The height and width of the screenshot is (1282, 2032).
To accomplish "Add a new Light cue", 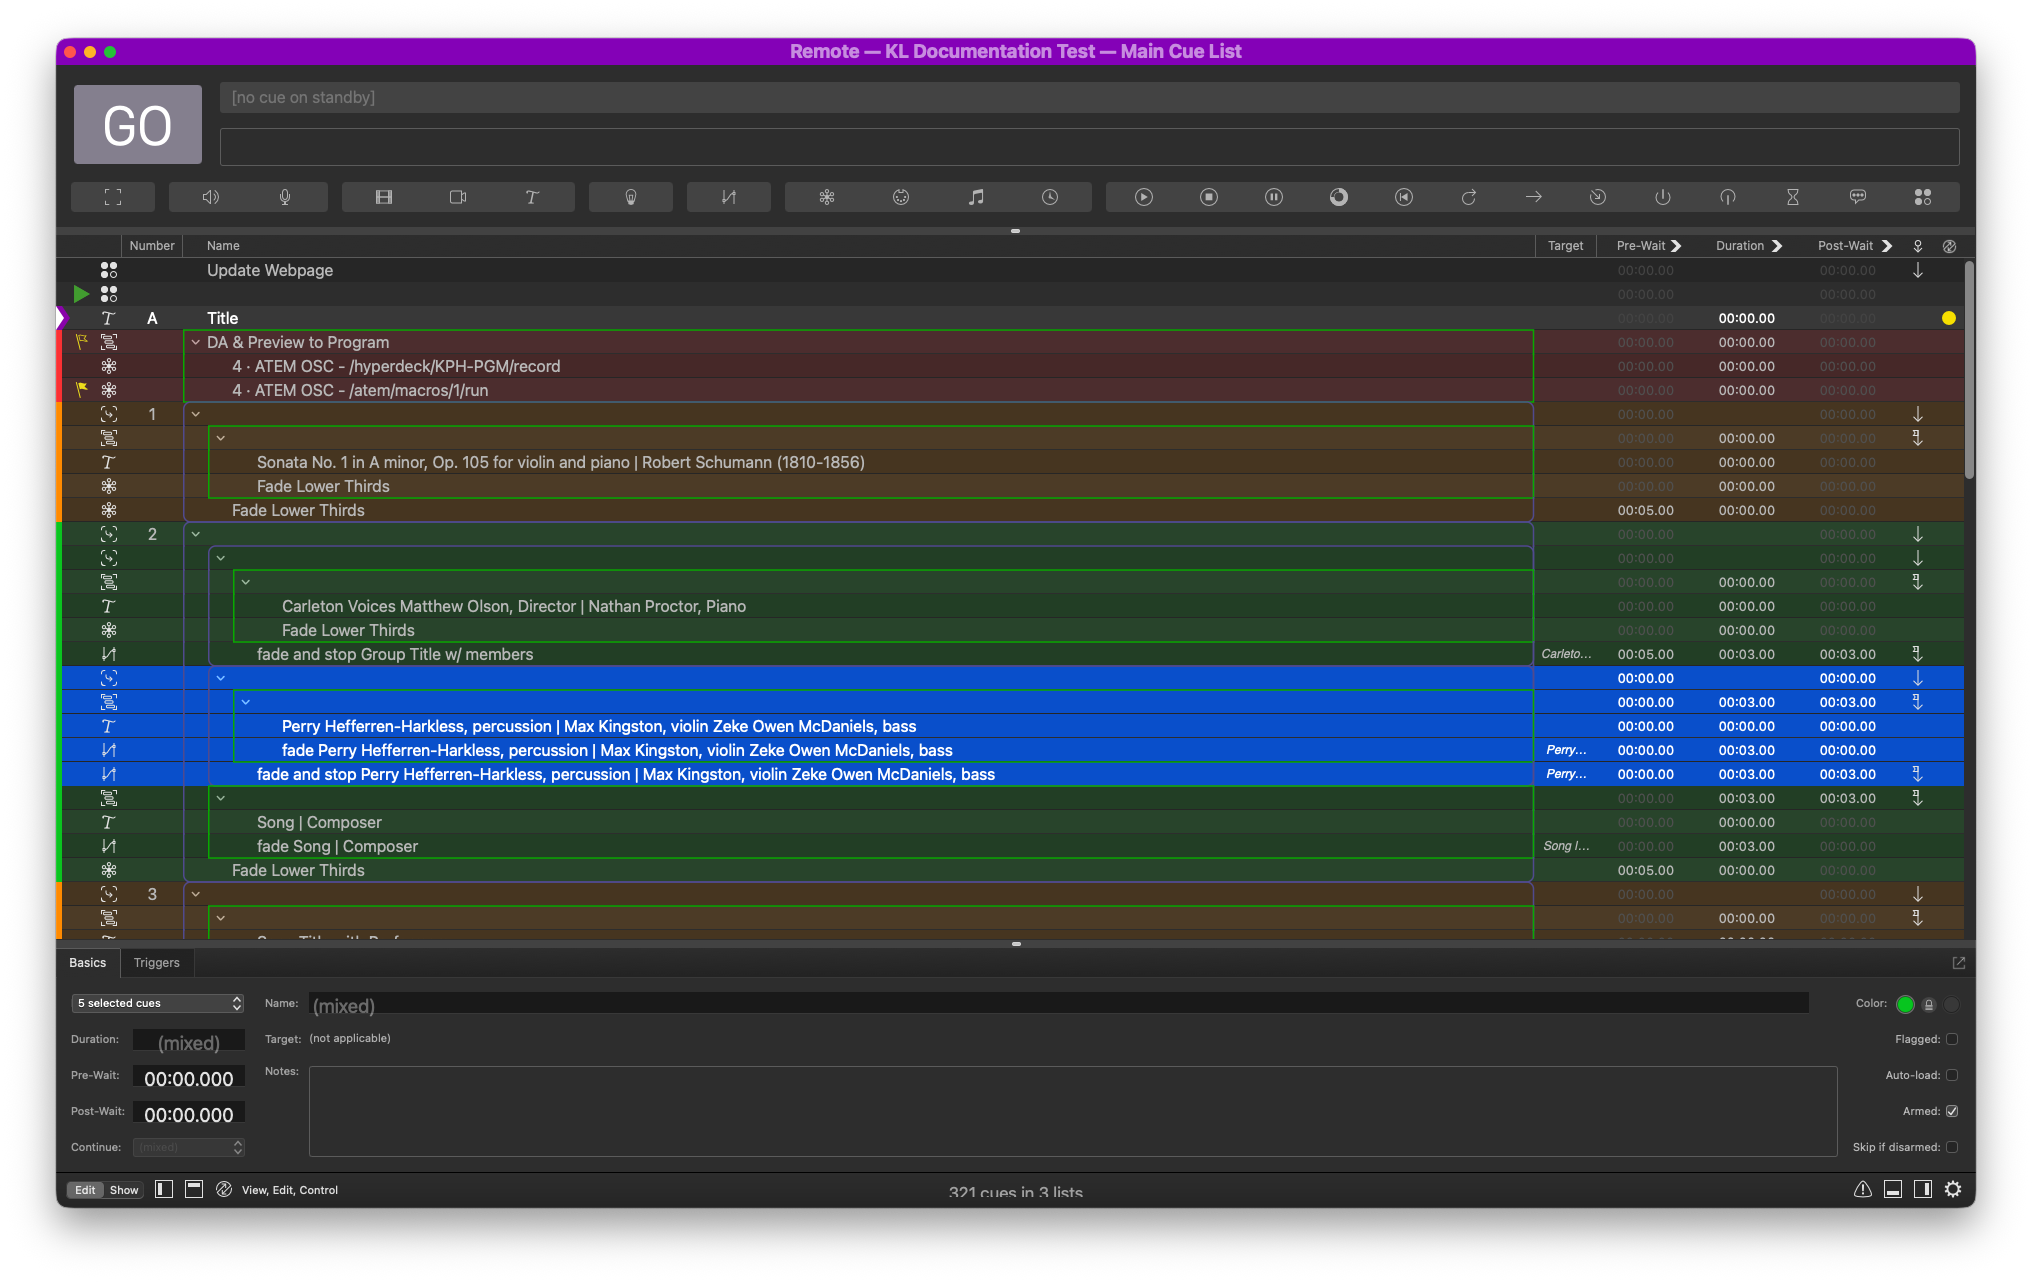I will coord(631,197).
